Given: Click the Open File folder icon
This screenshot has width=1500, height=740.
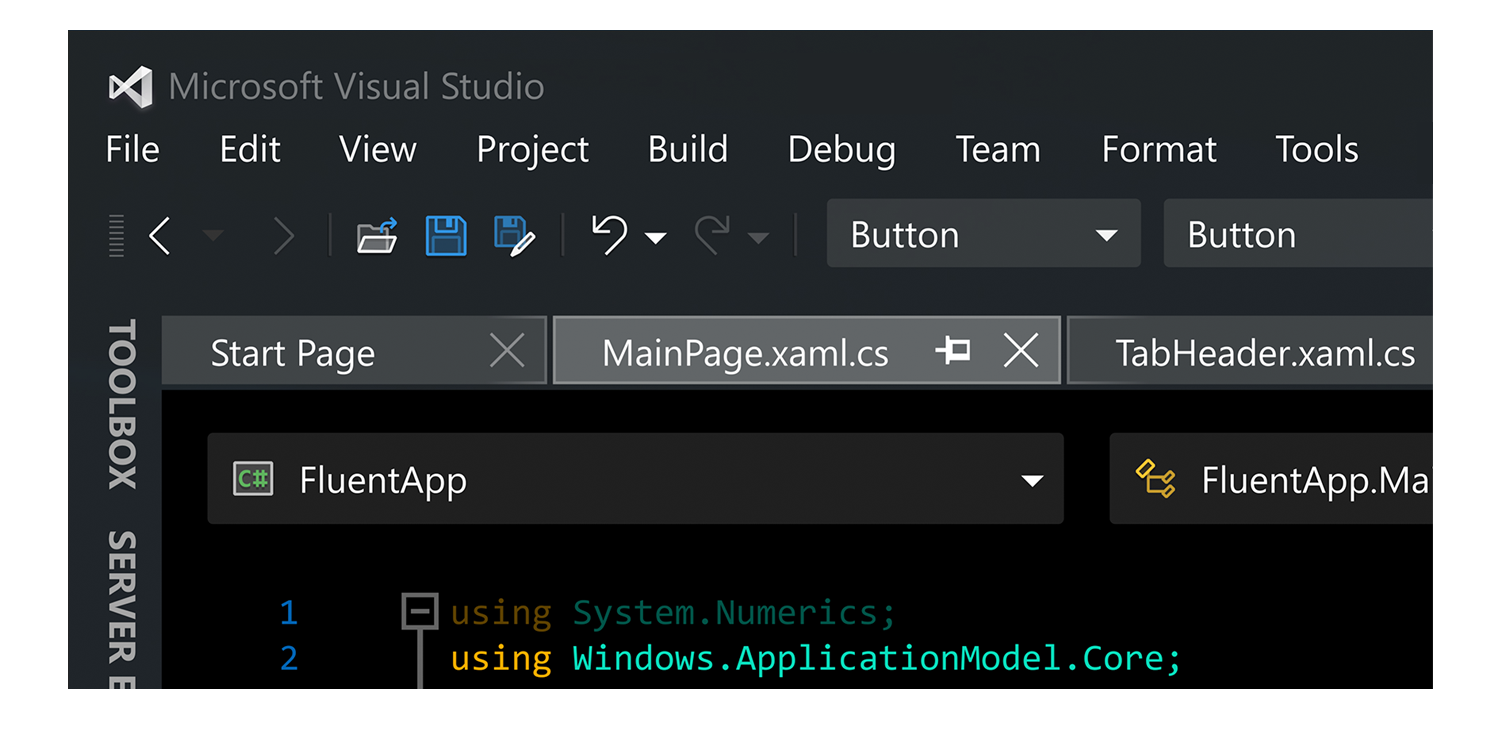Looking at the screenshot, I should click(x=377, y=236).
